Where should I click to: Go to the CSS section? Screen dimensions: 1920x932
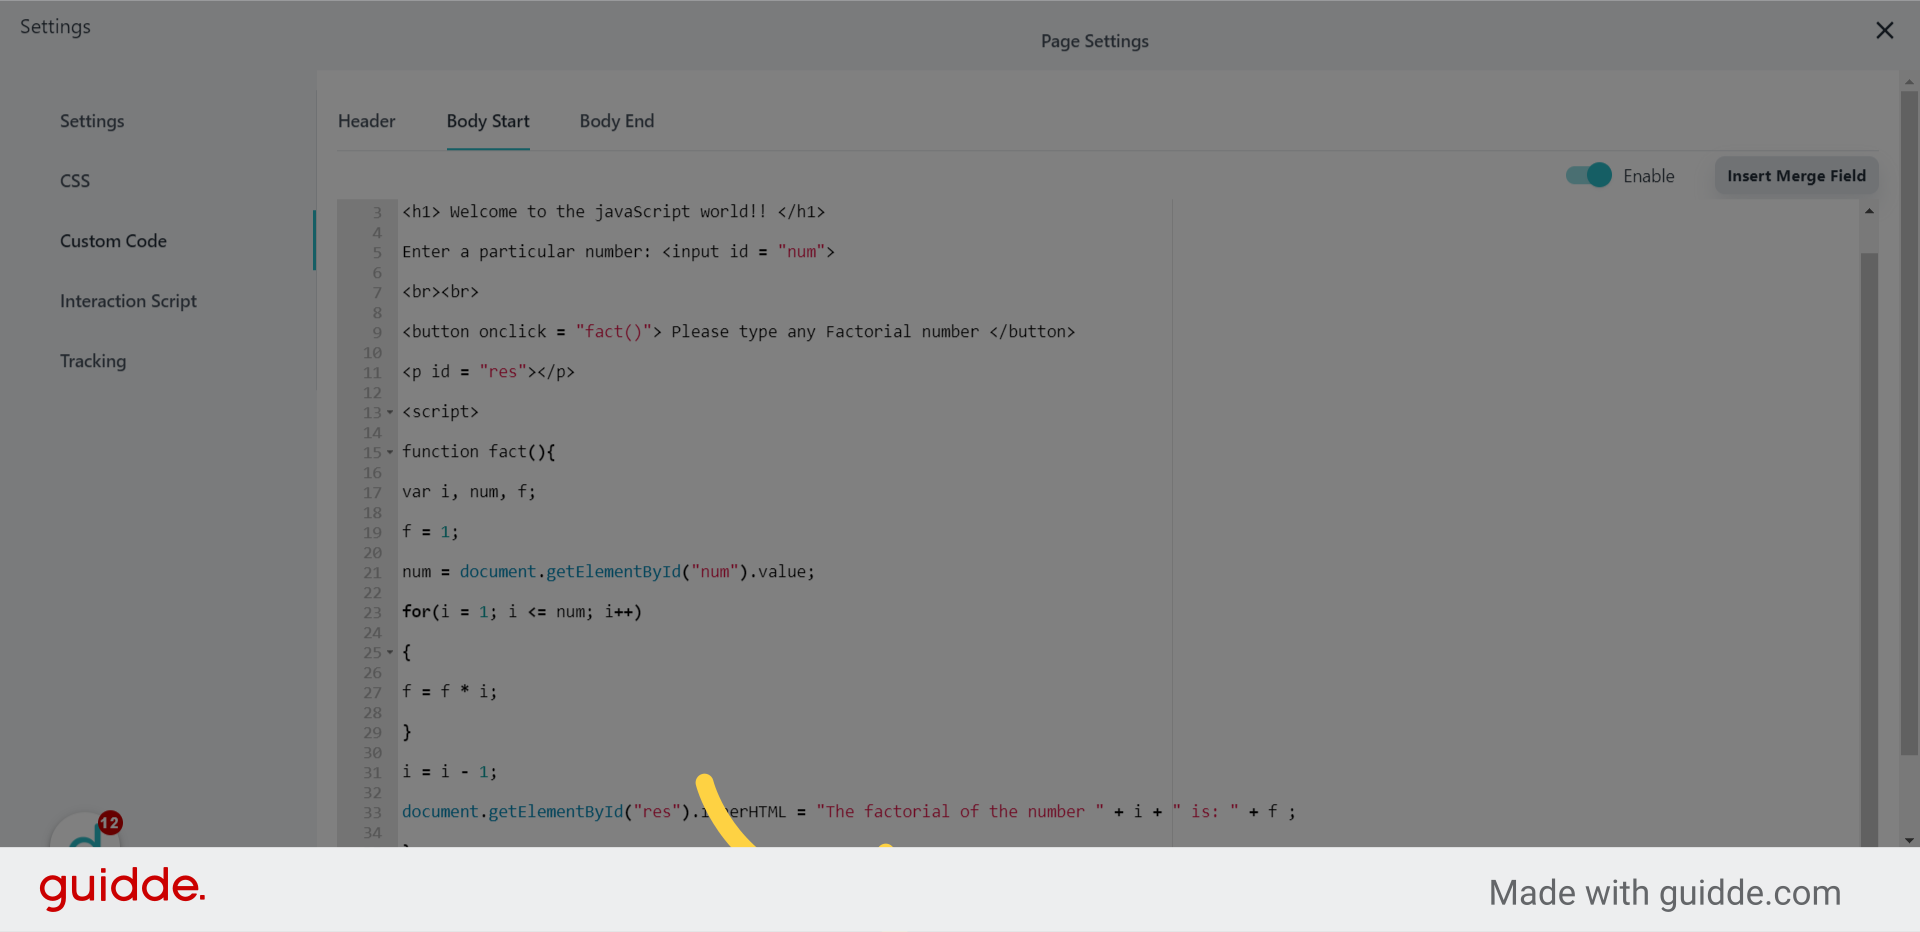coord(75,181)
